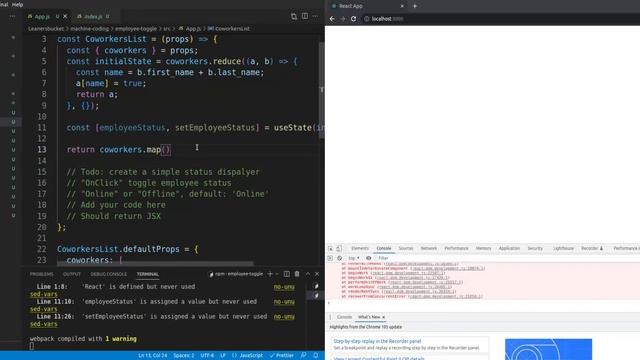Select the first terminal instance in list
The width and height of the screenshot is (640, 360).
316,286
